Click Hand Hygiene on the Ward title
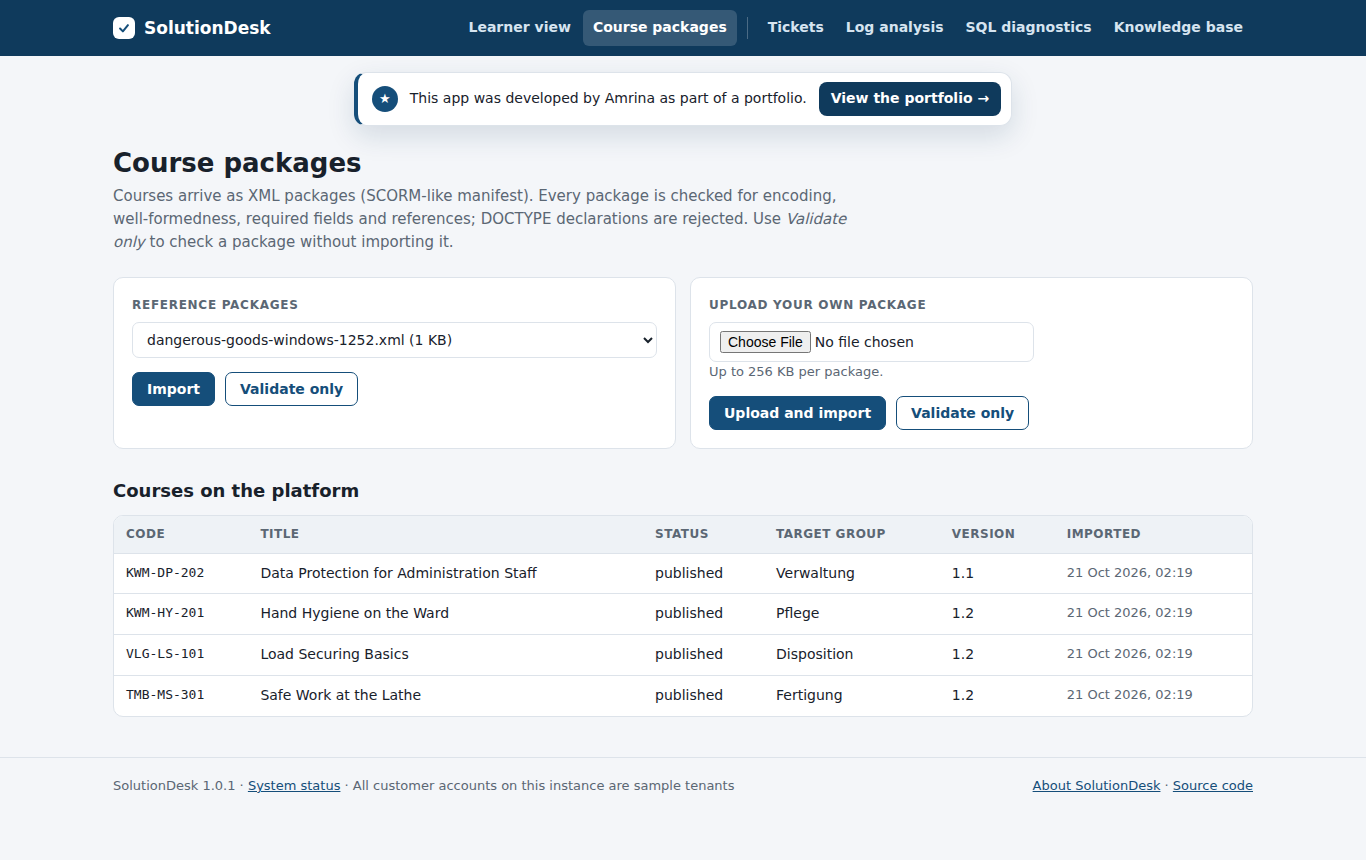This screenshot has width=1366, height=860. 355,613
